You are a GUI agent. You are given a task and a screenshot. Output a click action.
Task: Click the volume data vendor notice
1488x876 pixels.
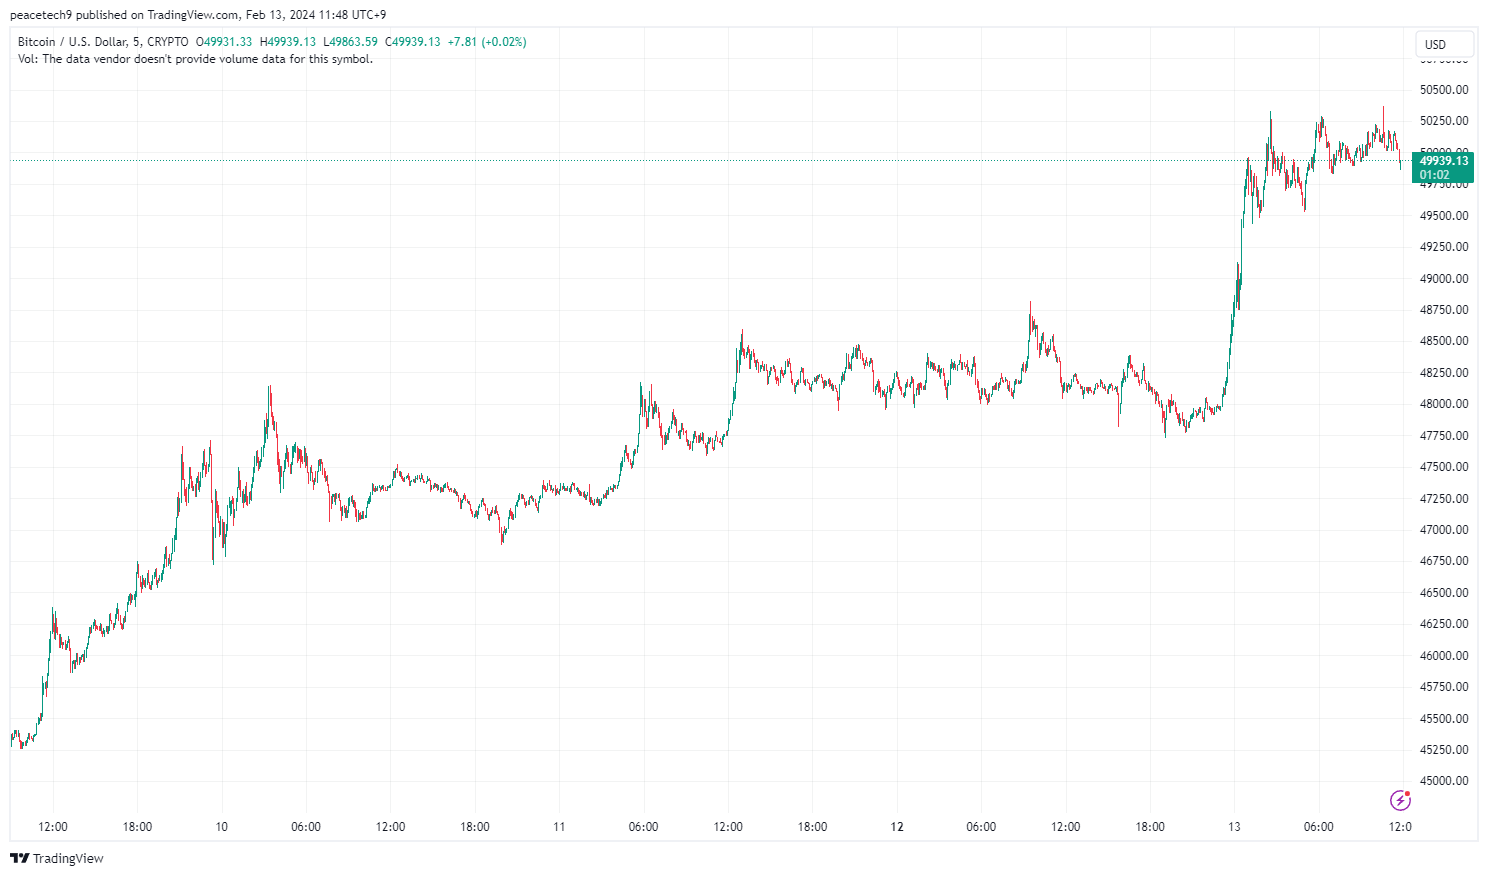[195, 59]
